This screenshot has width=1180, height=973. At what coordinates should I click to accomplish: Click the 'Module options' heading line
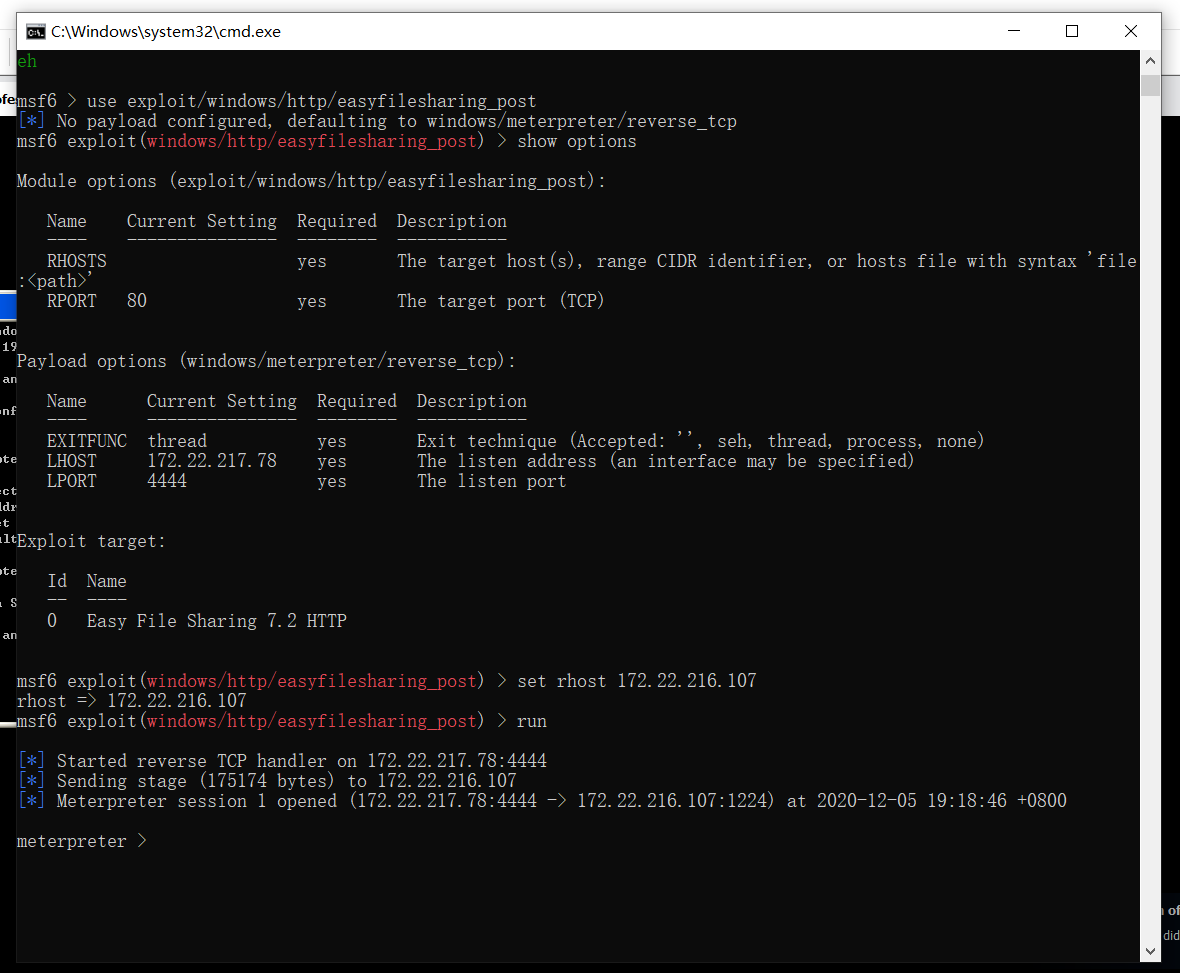[311, 181]
